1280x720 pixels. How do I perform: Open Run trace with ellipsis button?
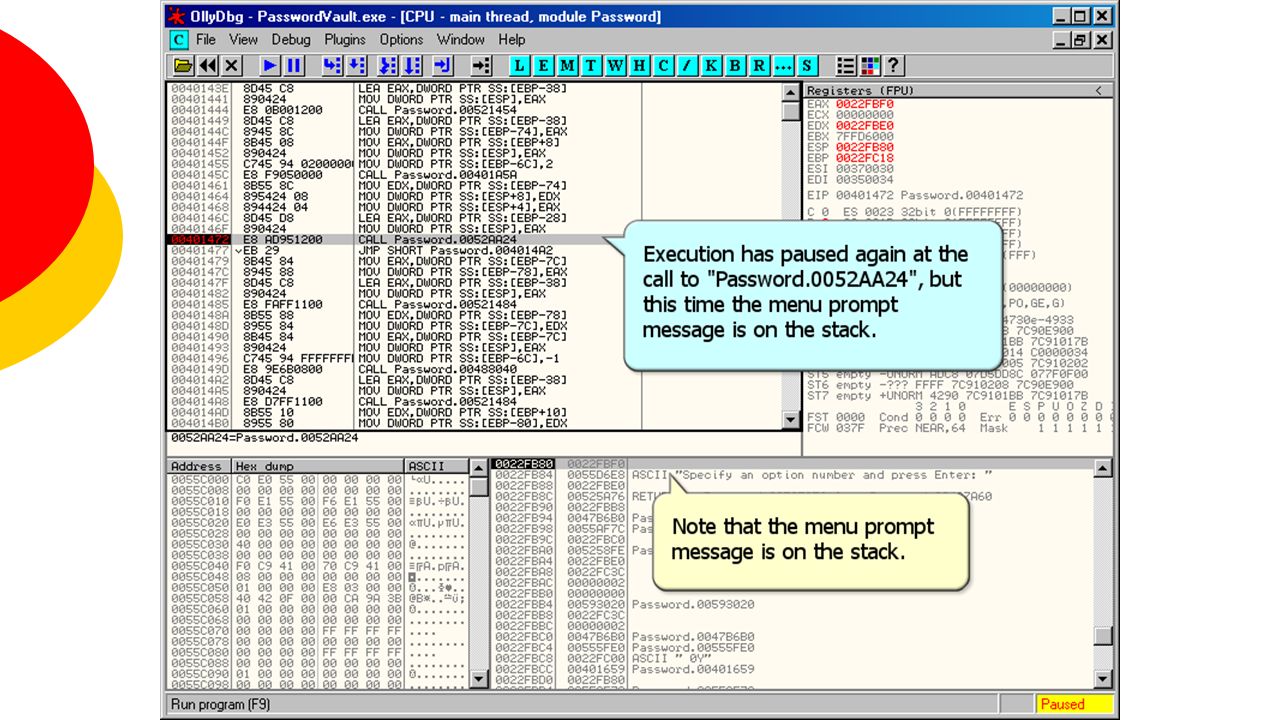(x=783, y=66)
